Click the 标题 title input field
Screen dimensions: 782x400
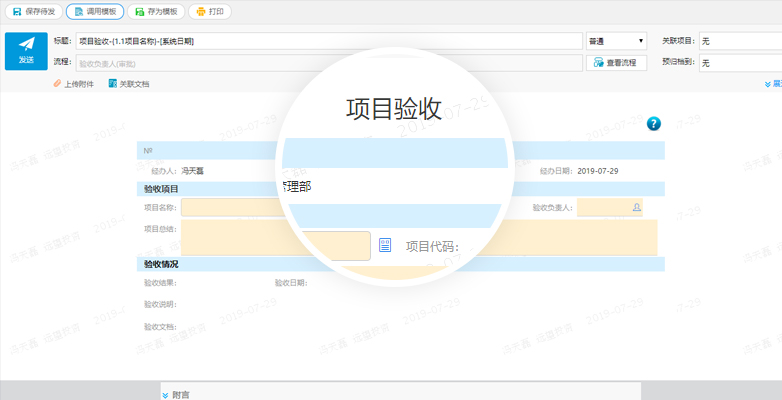point(328,41)
